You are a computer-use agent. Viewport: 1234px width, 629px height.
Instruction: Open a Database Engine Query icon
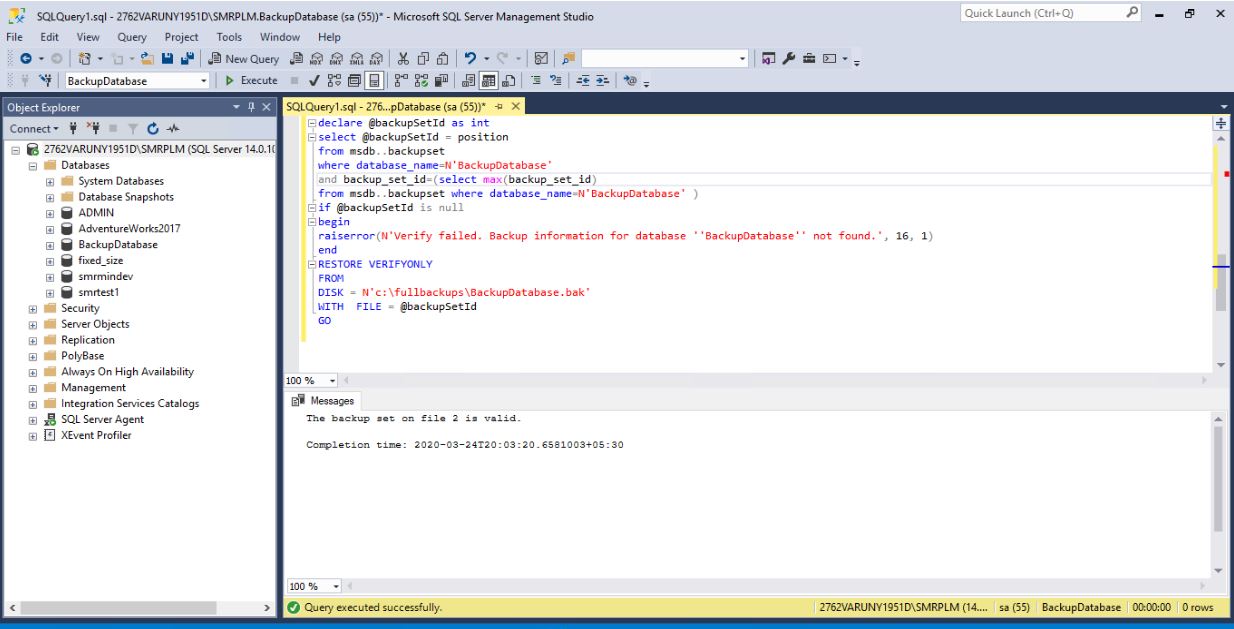[x=297, y=59]
